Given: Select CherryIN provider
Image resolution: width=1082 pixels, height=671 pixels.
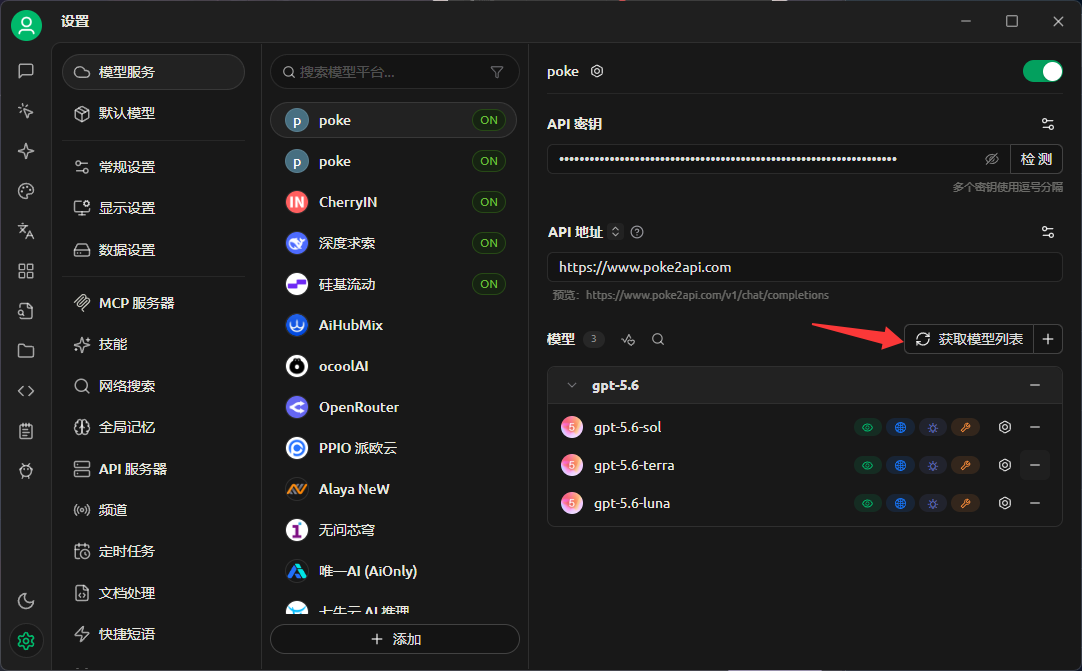Looking at the screenshot, I should pos(393,202).
